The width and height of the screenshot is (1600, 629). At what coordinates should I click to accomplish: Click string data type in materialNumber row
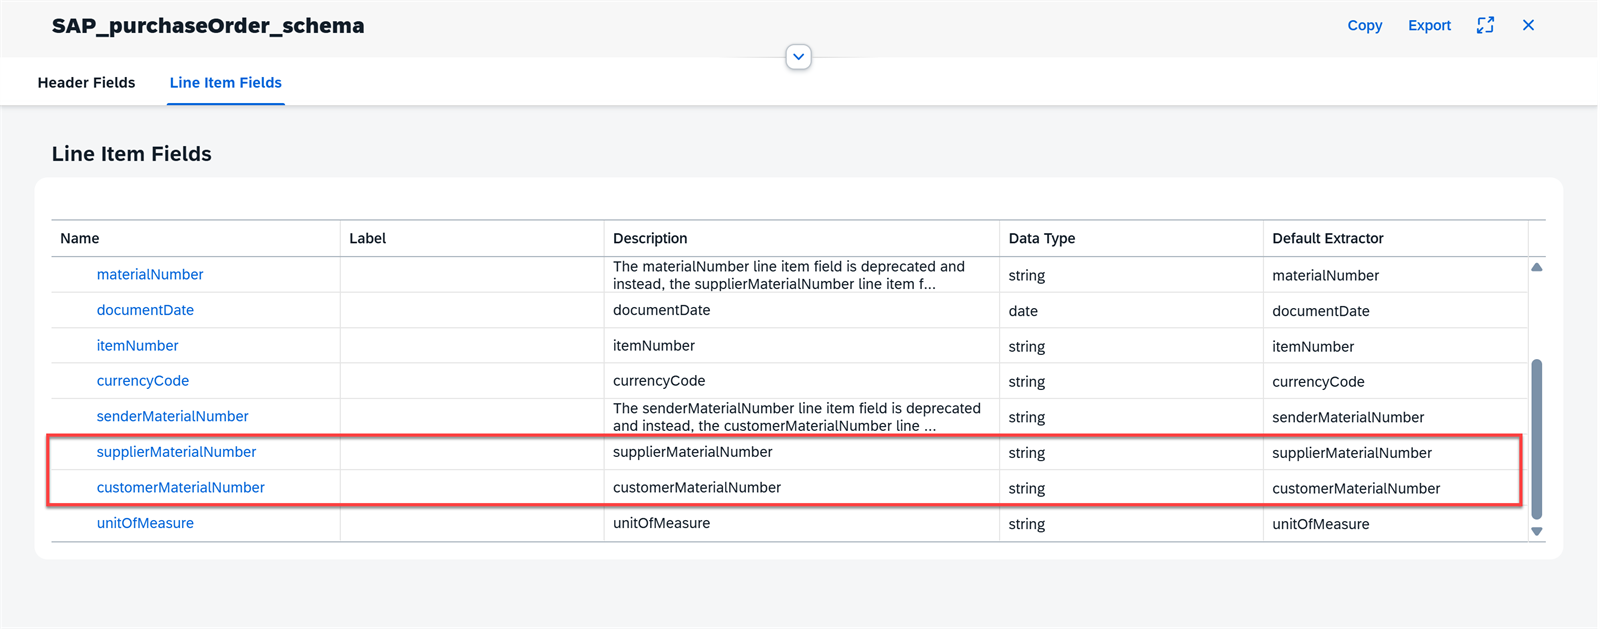point(1026,275)
